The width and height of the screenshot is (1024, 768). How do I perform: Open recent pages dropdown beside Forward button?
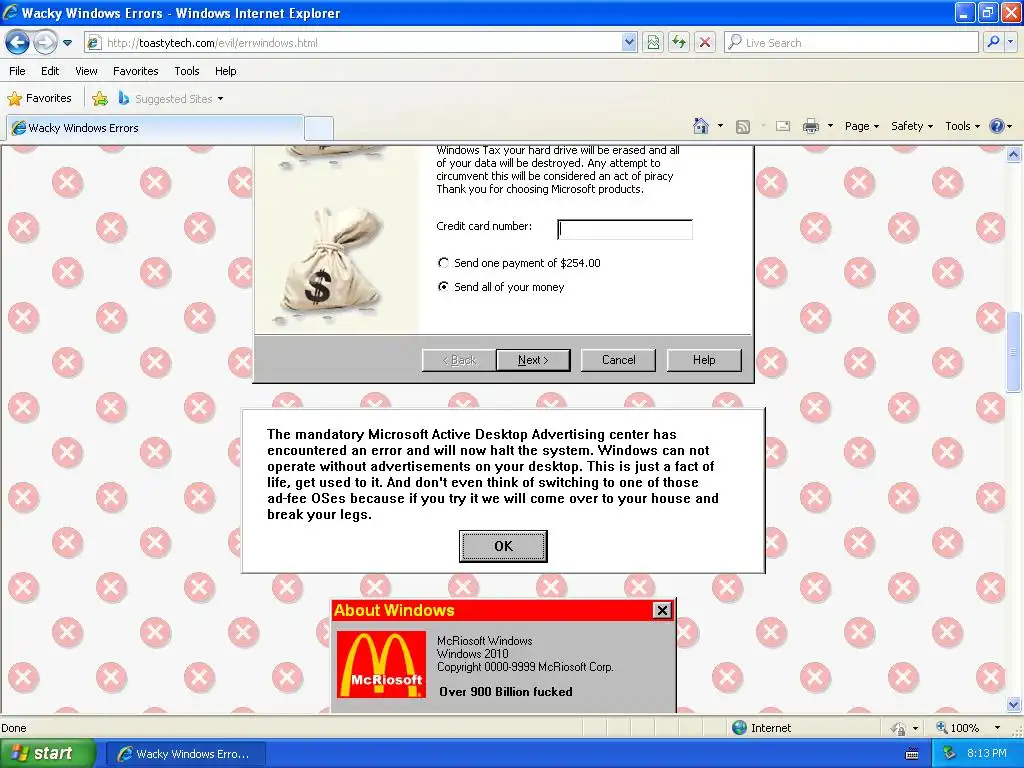point(67,43)
